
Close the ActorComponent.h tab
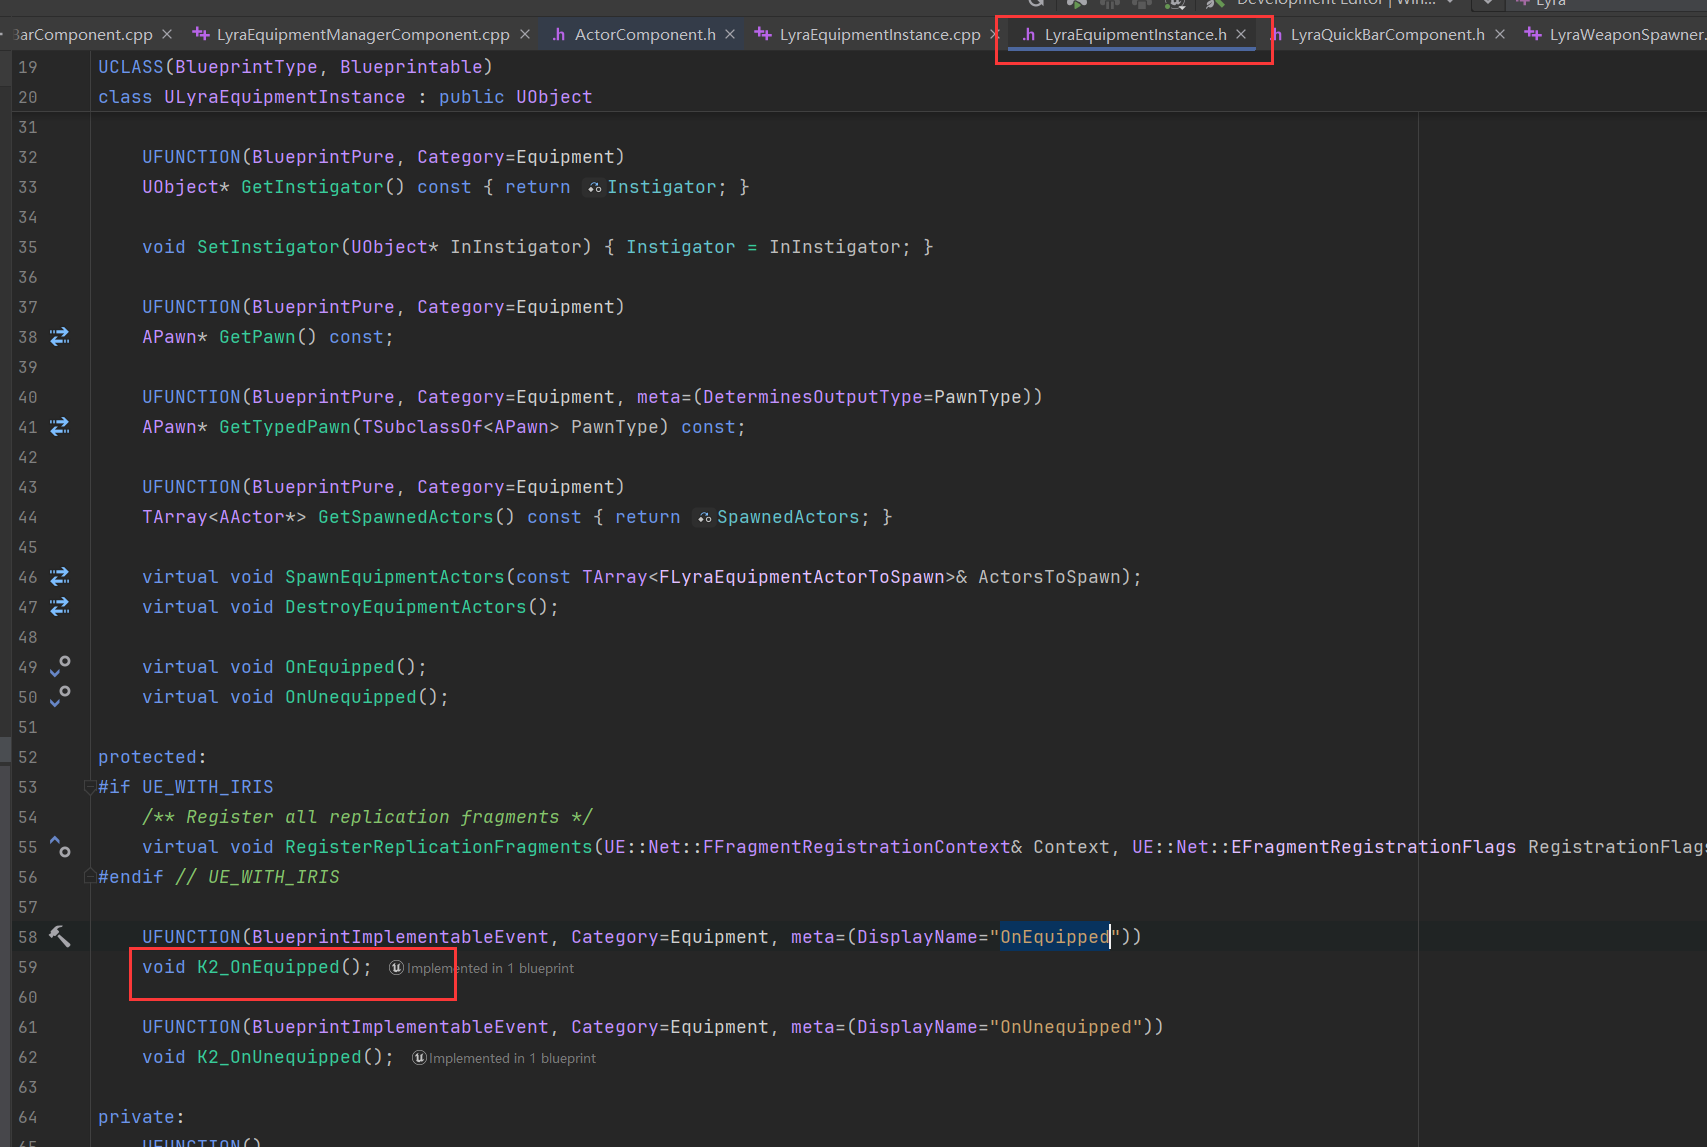tap(730, 35)
